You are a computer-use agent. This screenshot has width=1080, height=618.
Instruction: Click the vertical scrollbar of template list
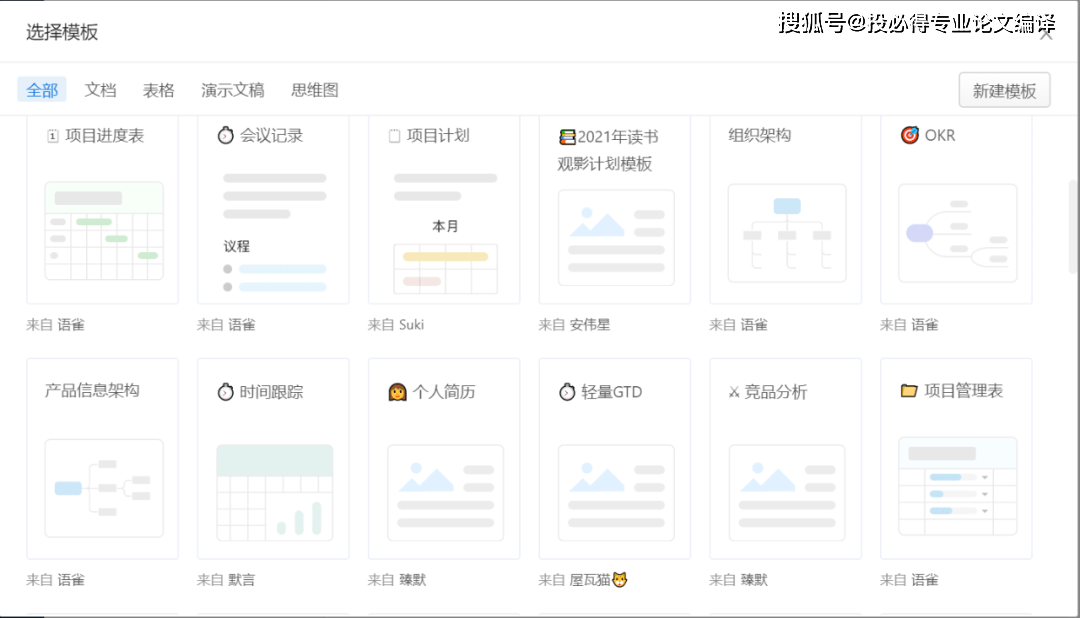[x=1073, y=230]
